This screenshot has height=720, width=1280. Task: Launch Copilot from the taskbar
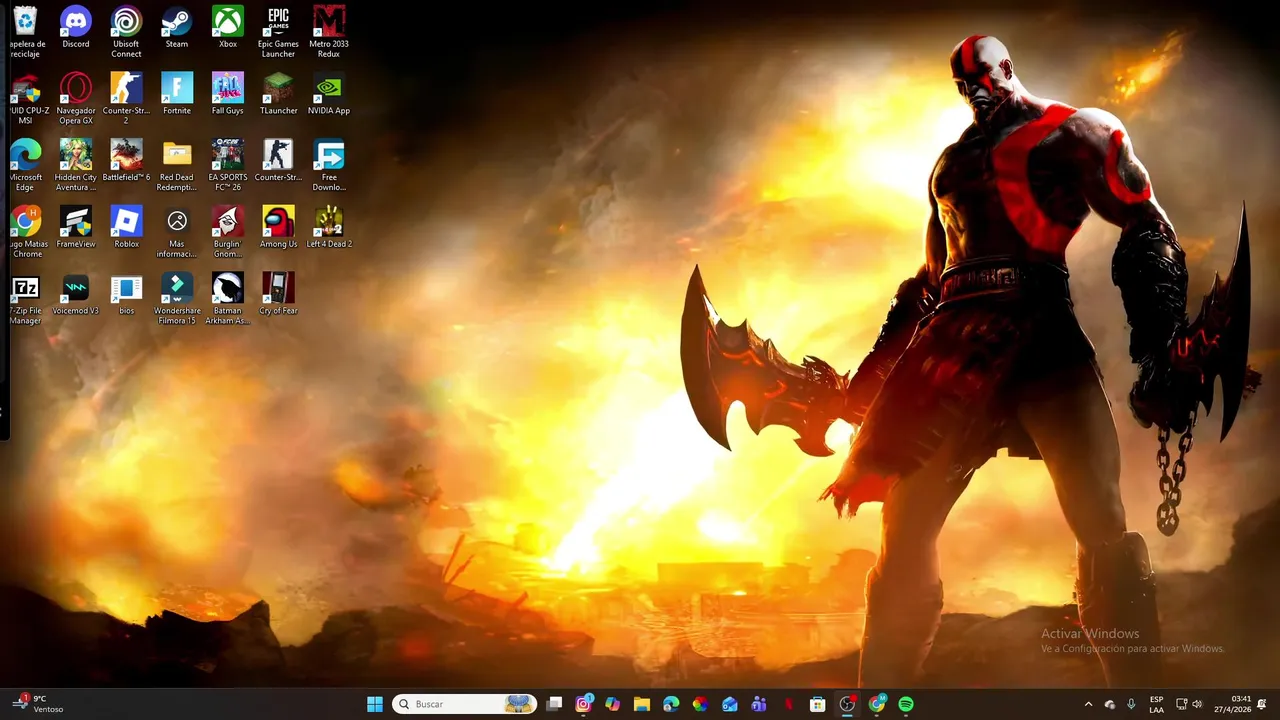(613, 704)
